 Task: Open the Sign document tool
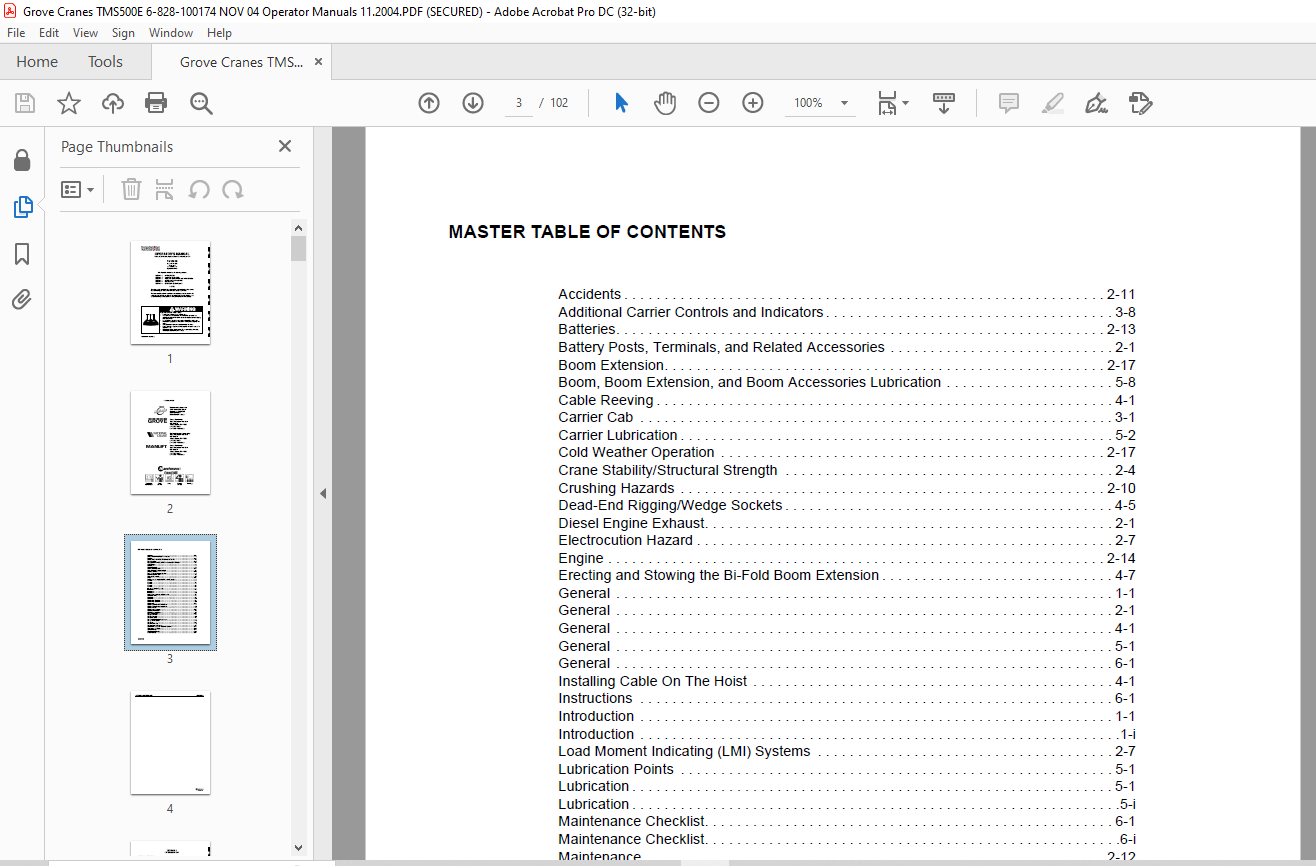tap(1096, 103)
